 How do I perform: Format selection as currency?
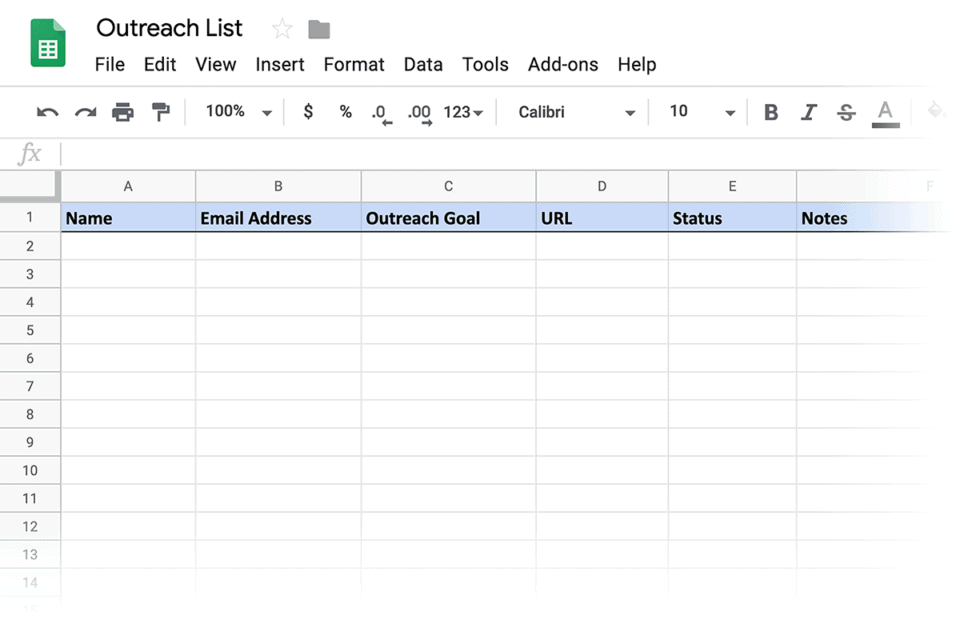[x=307, y=111]
